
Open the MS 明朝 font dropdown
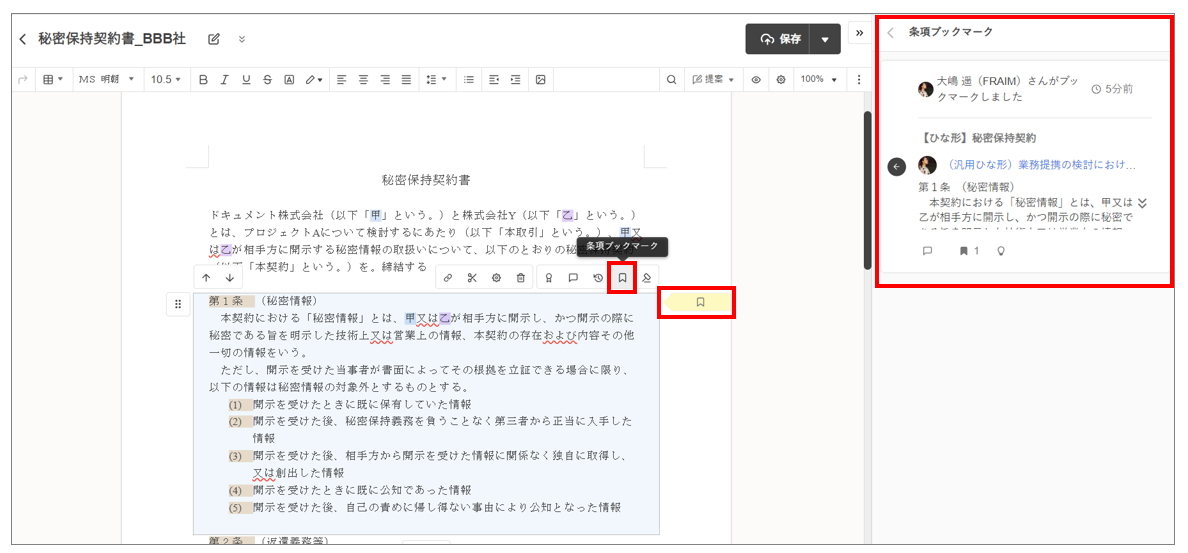click(106, 80)
